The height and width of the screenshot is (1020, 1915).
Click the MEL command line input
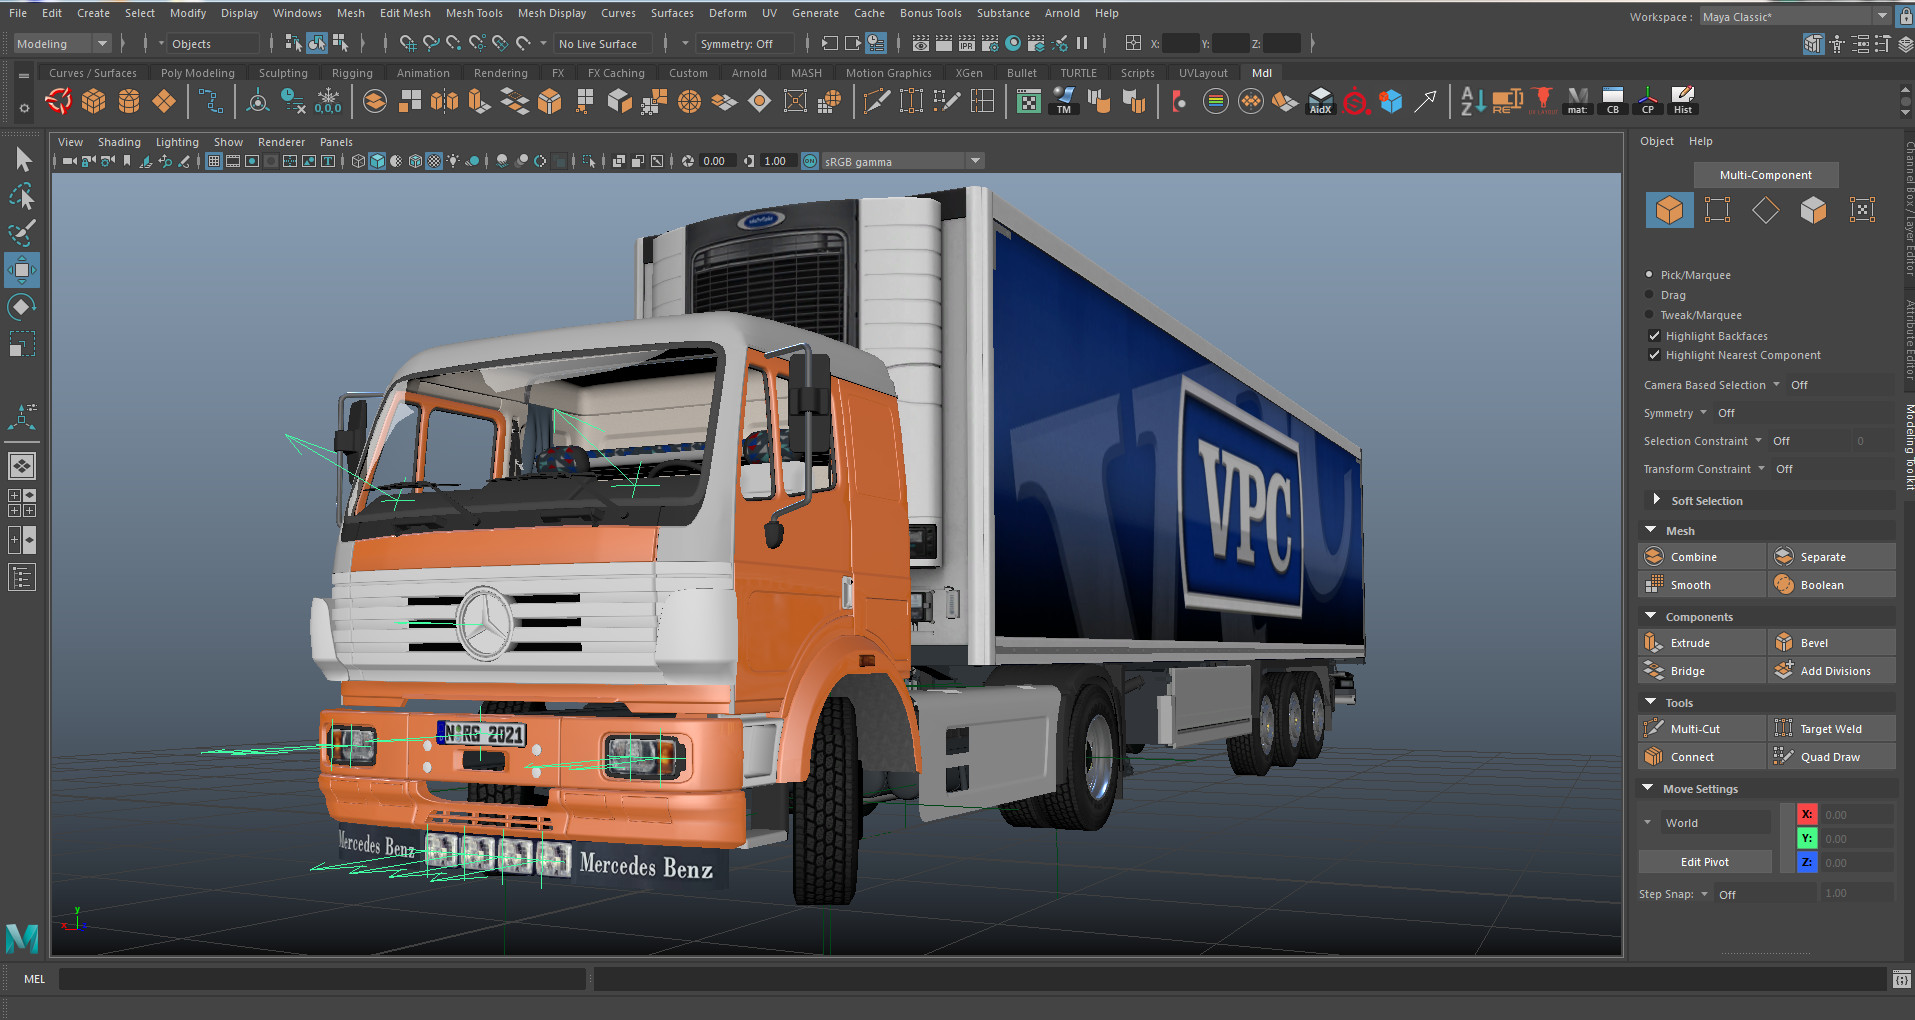coord(322,979)
